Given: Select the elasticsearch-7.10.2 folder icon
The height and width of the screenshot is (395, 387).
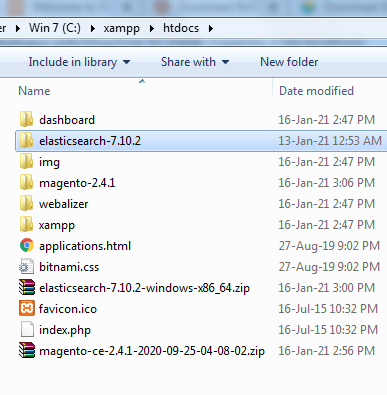Looking at the screenshot, I should tap(26, 140).
